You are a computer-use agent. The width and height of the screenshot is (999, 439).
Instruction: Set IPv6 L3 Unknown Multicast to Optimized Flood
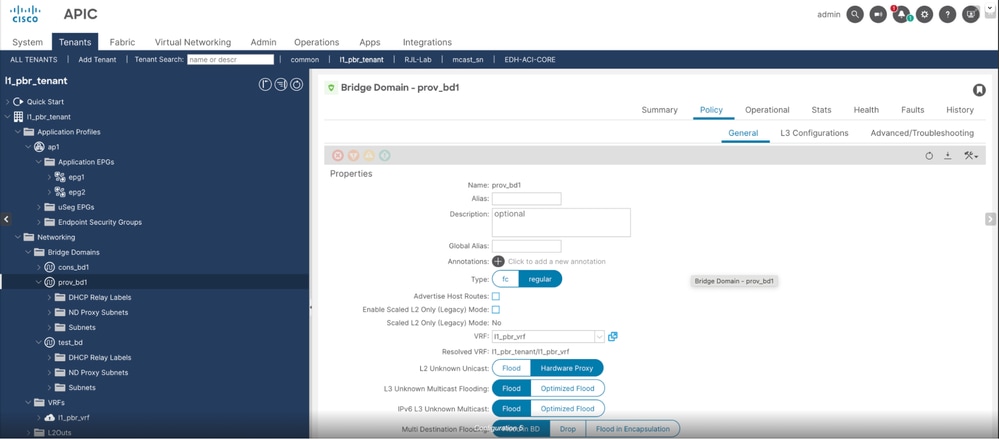pos(567,408)
